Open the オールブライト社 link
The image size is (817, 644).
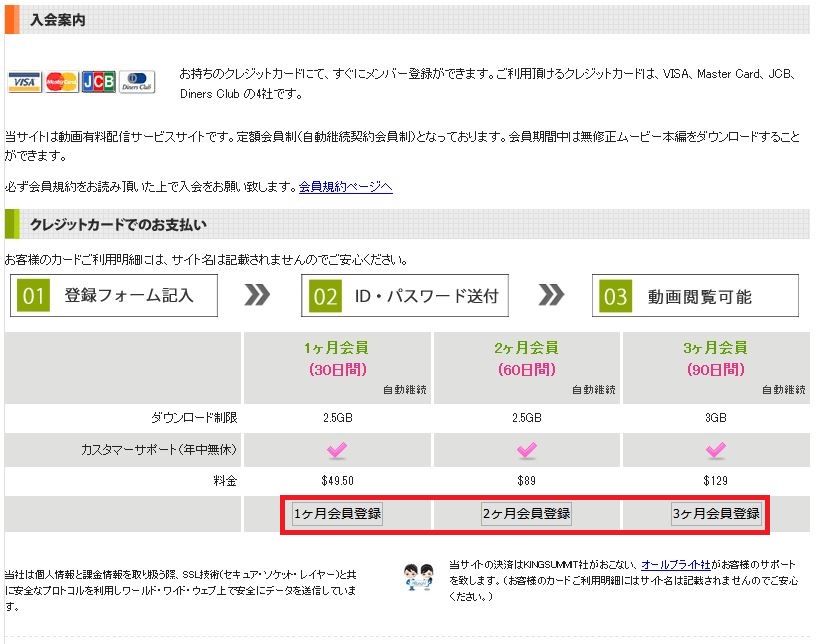coord(676,565)
